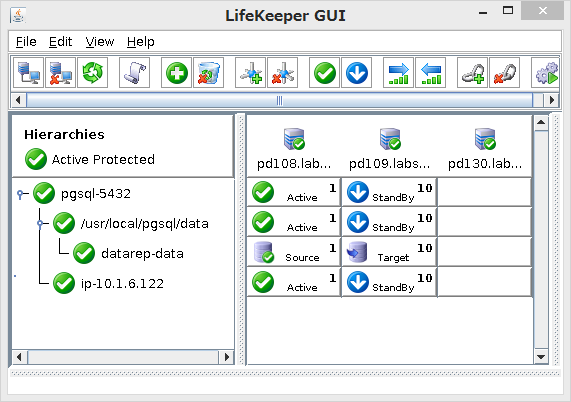Click the Source status icon for datarep-data
Screen dimensions: 571x402
click(264, 252)
